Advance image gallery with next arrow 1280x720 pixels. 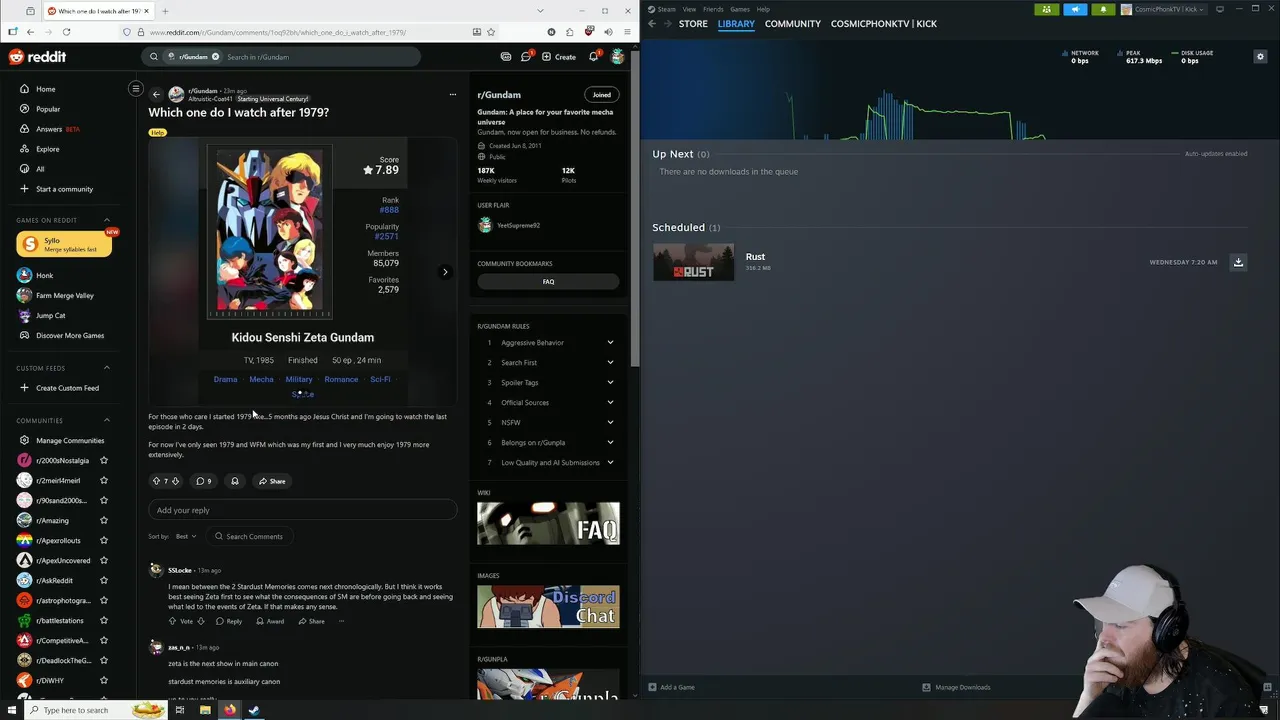445,272
